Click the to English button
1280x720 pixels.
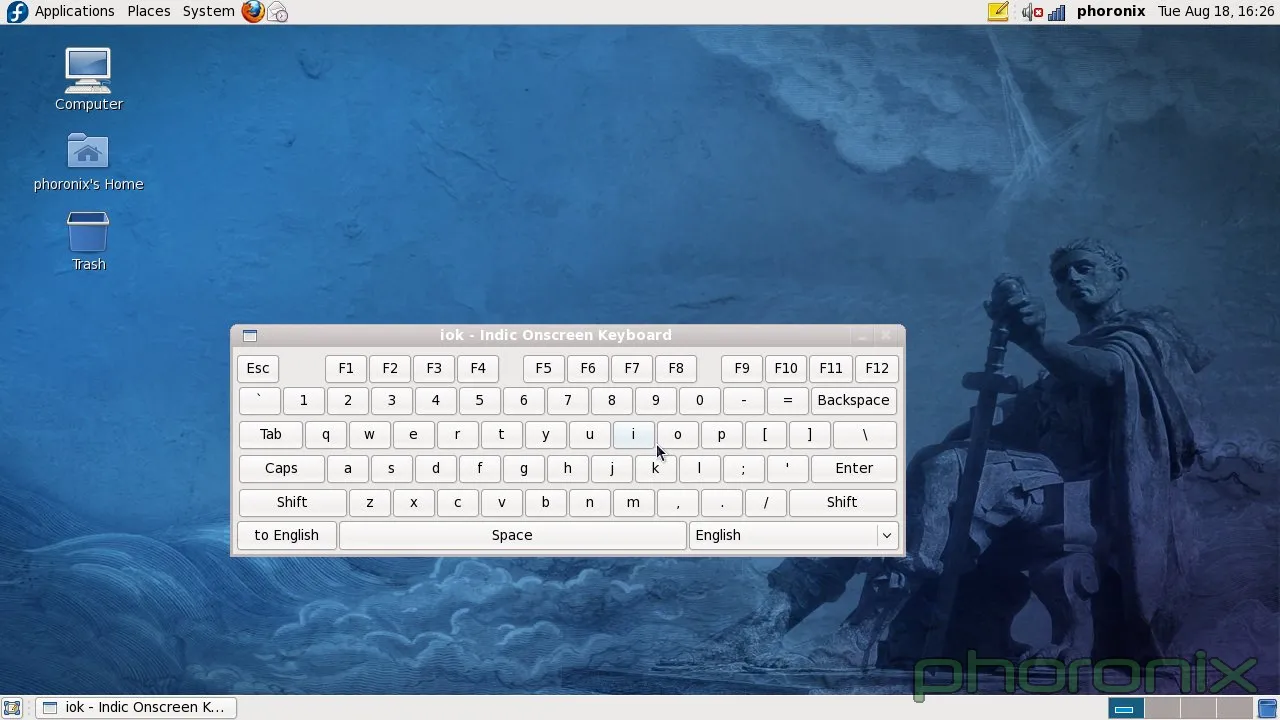point(286,536)
